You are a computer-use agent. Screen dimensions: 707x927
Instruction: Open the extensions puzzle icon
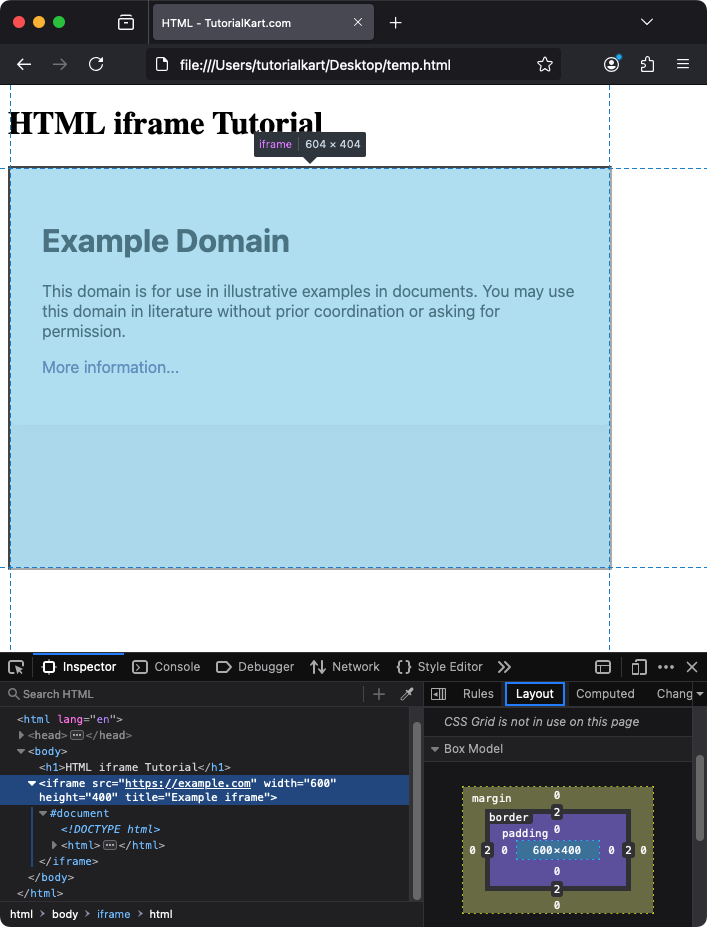click(647, 64)
